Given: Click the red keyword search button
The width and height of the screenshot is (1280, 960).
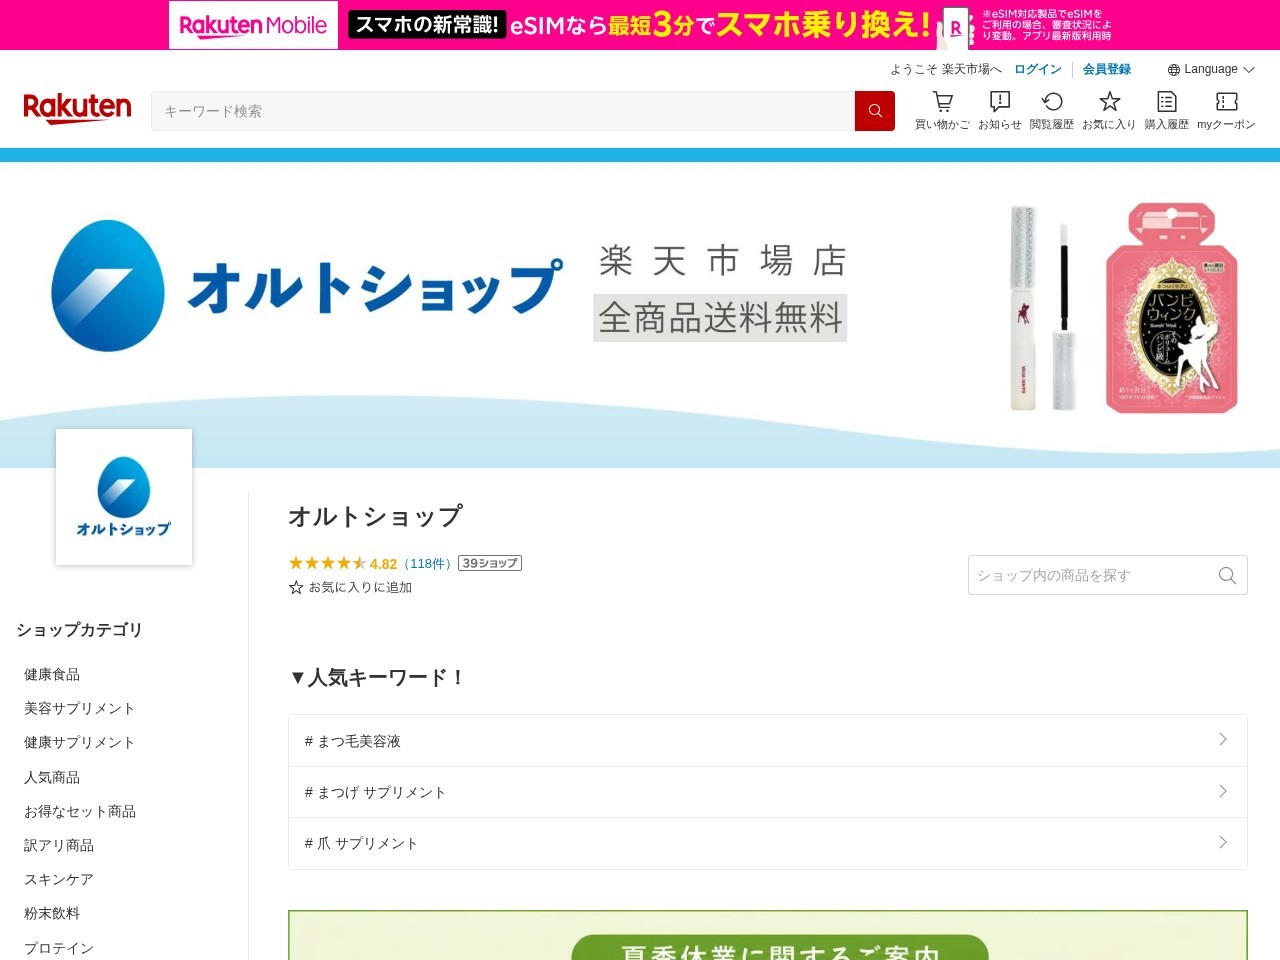Looking at the screenshot, I should coord(875,111).
